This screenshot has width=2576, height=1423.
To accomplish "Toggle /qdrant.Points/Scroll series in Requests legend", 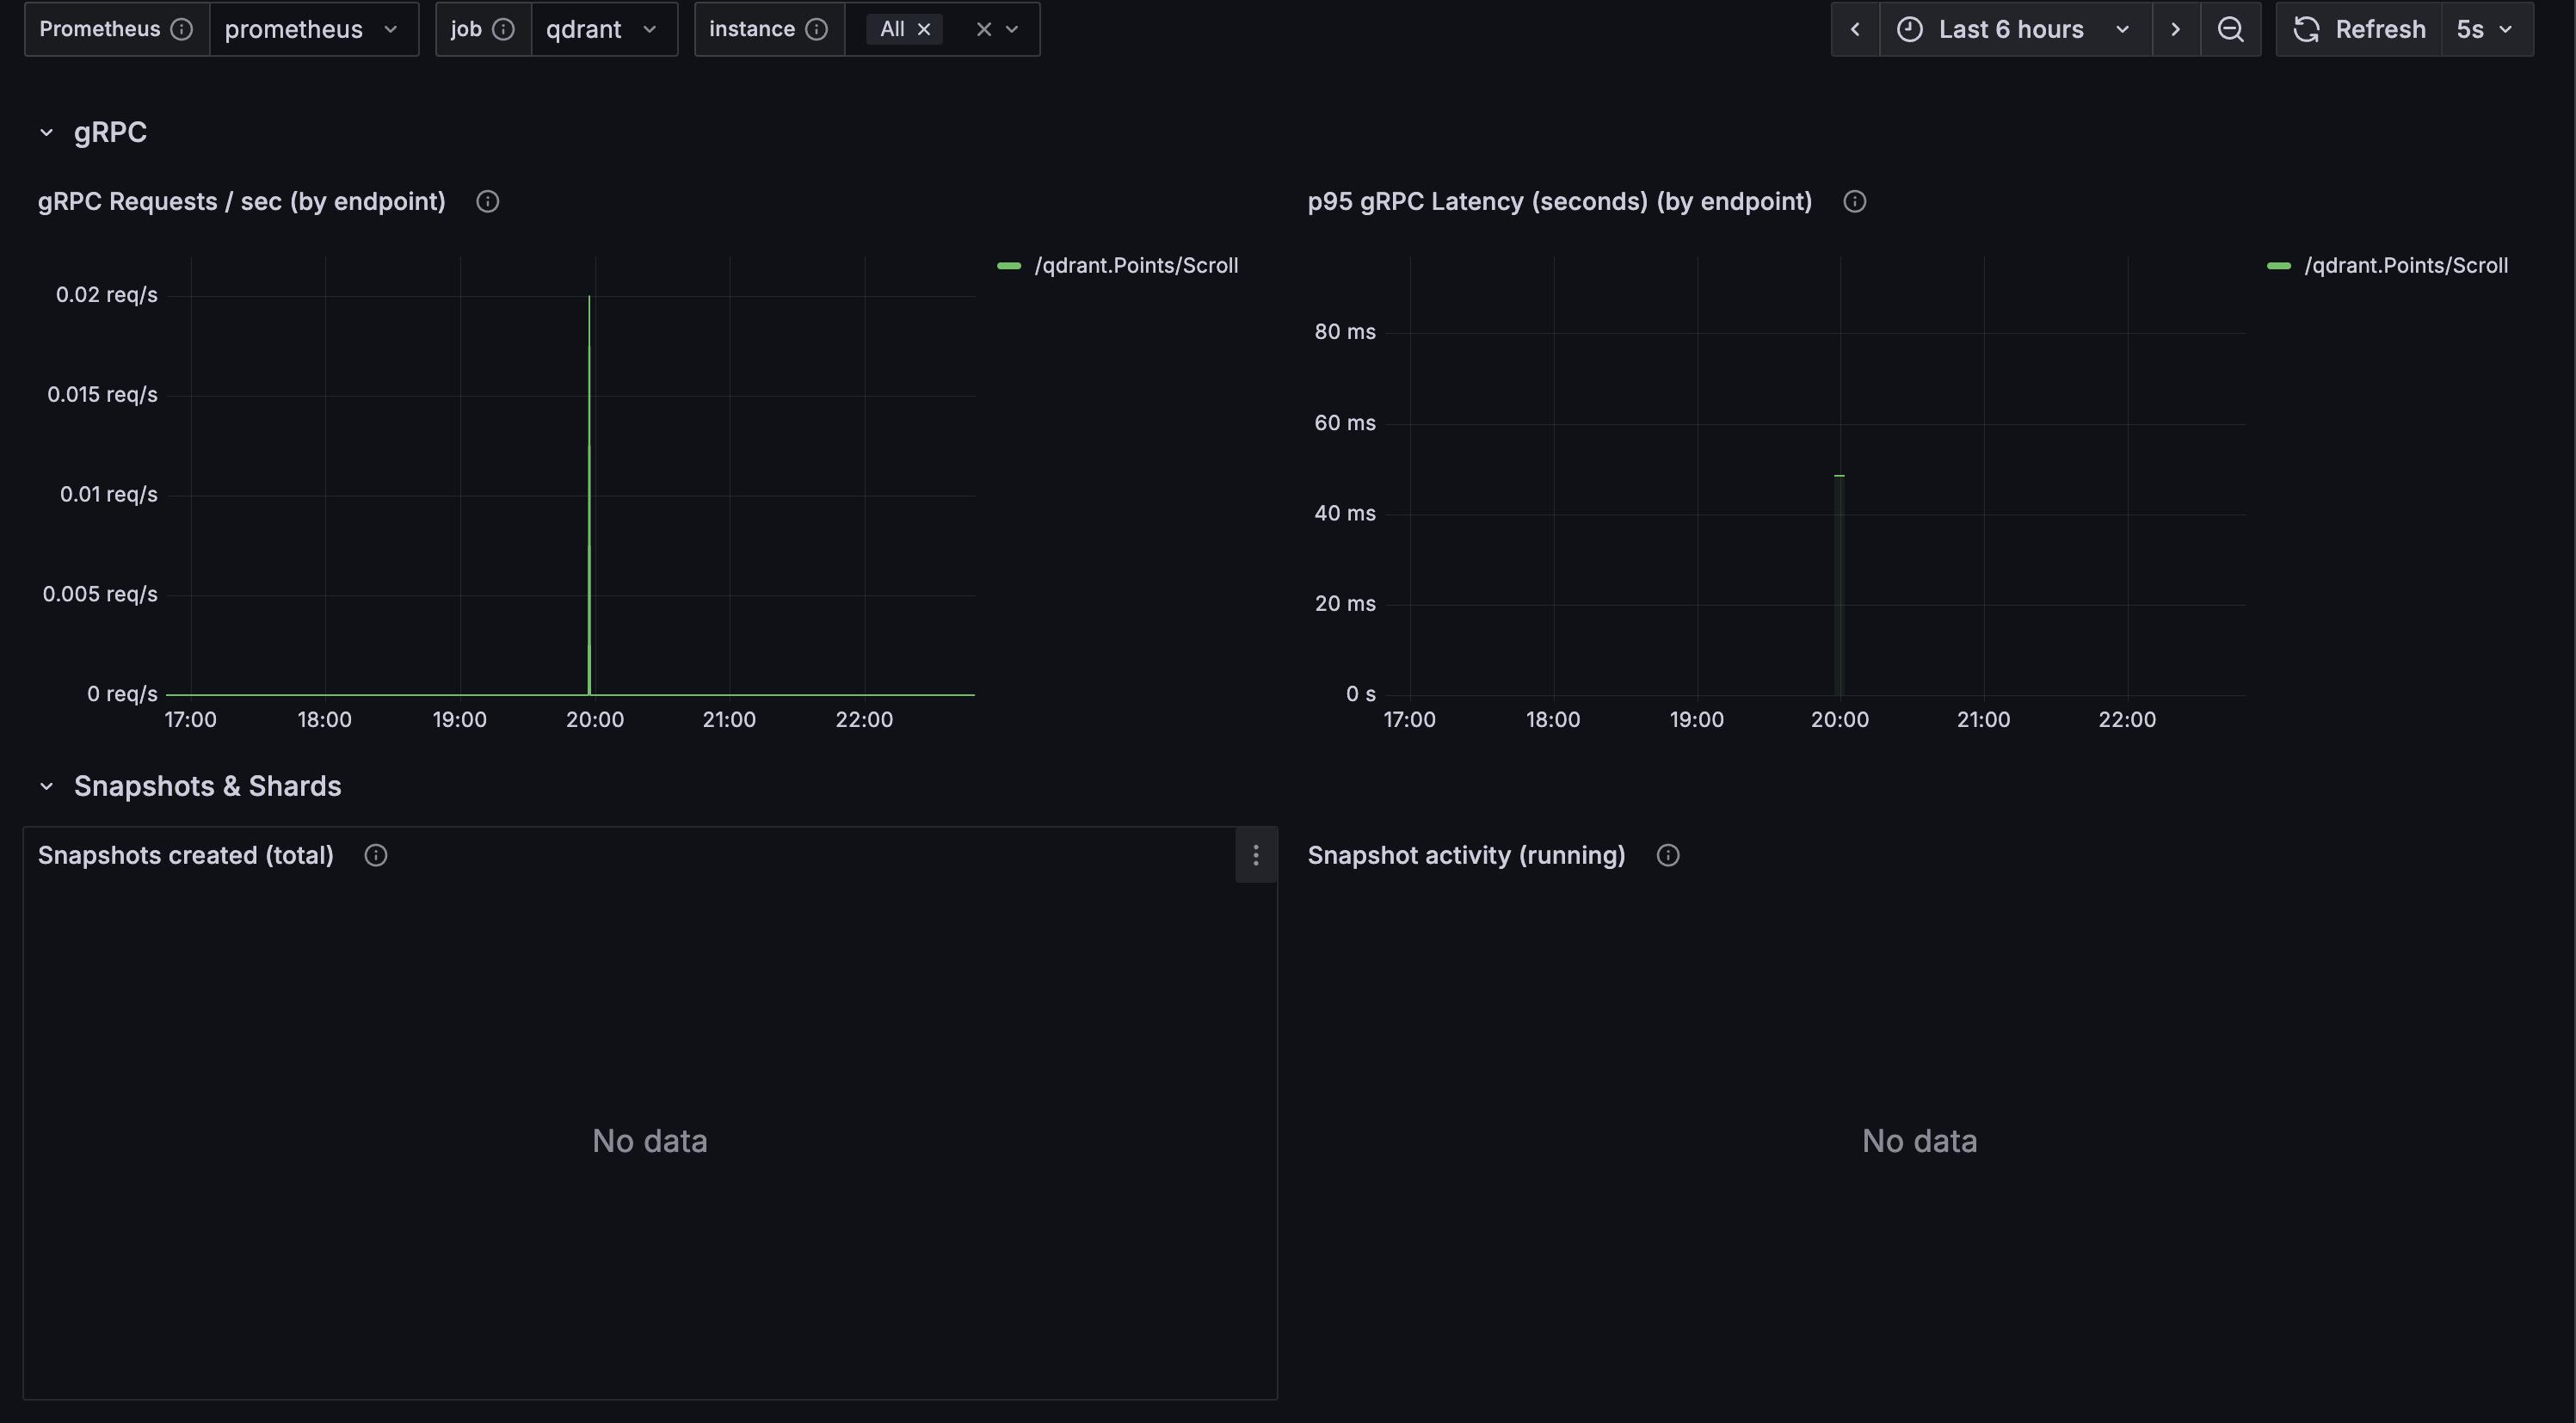I will click(1135, 266).
